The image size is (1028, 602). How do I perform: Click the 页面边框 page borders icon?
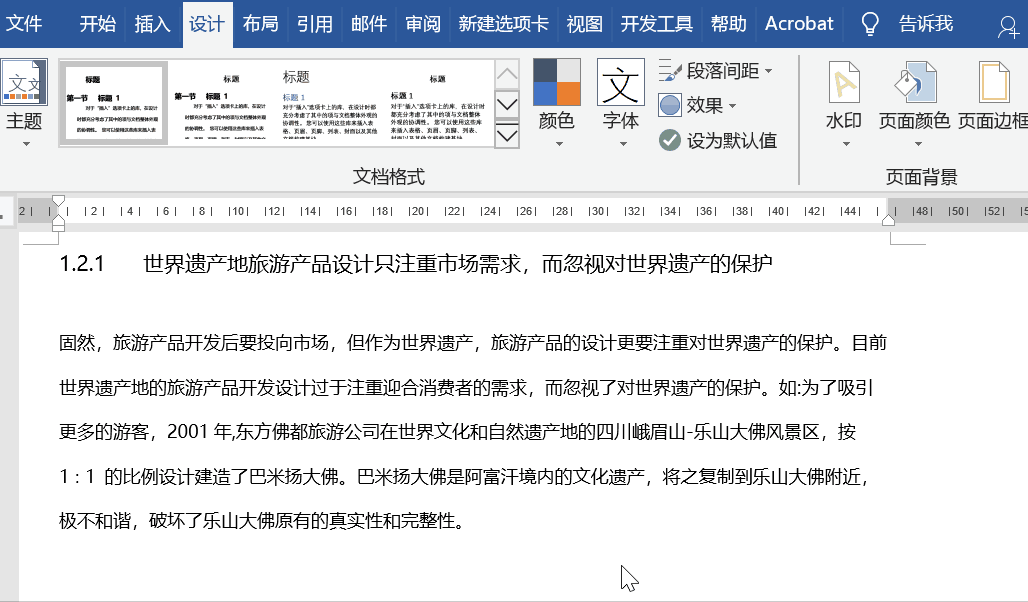(994, 84)
